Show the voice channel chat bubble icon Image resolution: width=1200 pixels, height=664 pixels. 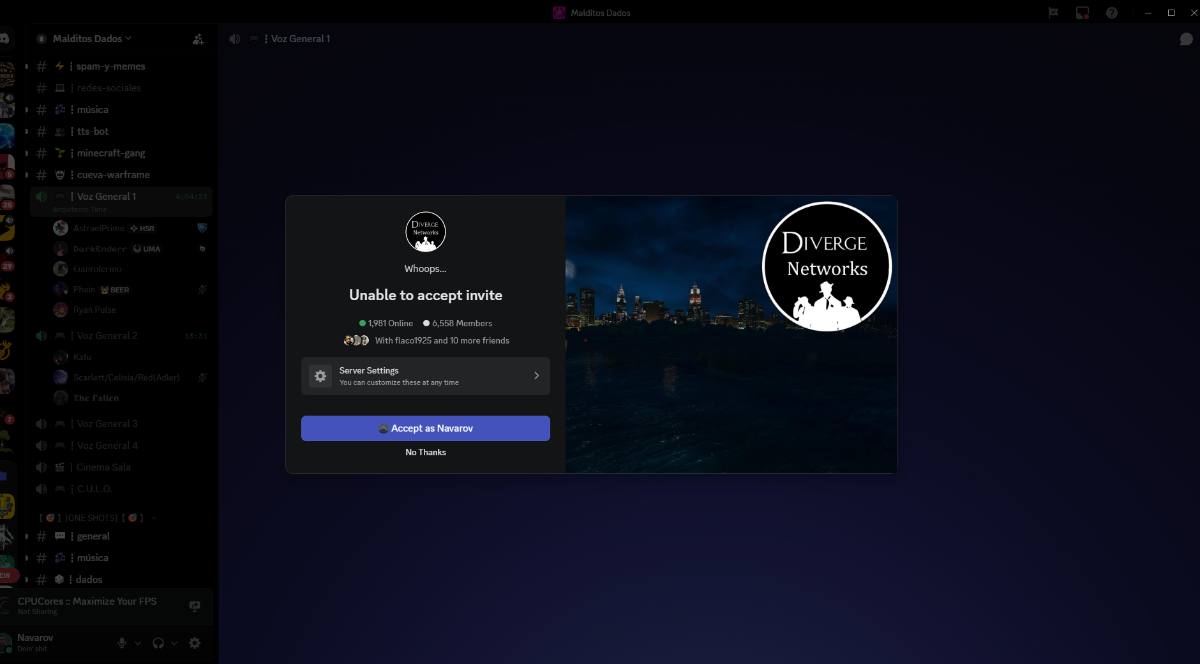click(1186, 39)
